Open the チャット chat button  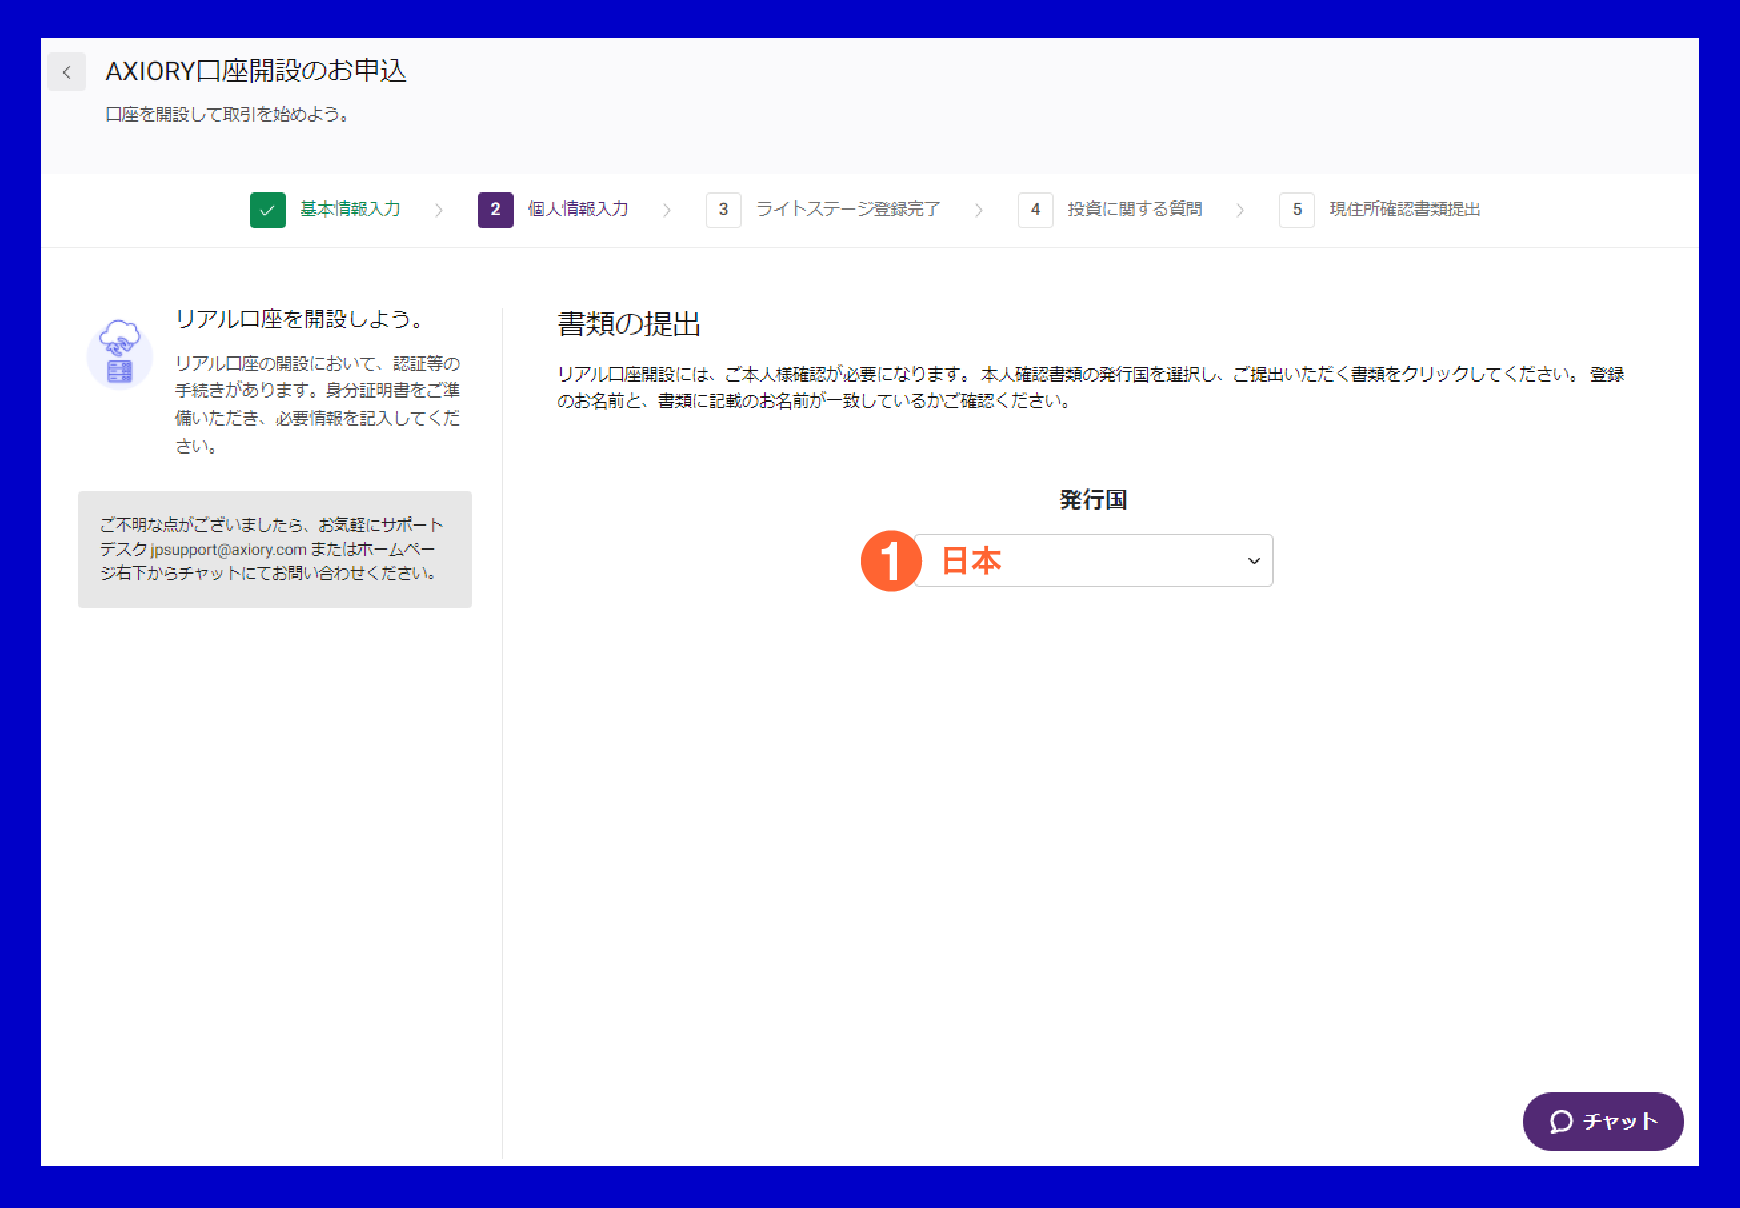[x=1603, y=1121]
